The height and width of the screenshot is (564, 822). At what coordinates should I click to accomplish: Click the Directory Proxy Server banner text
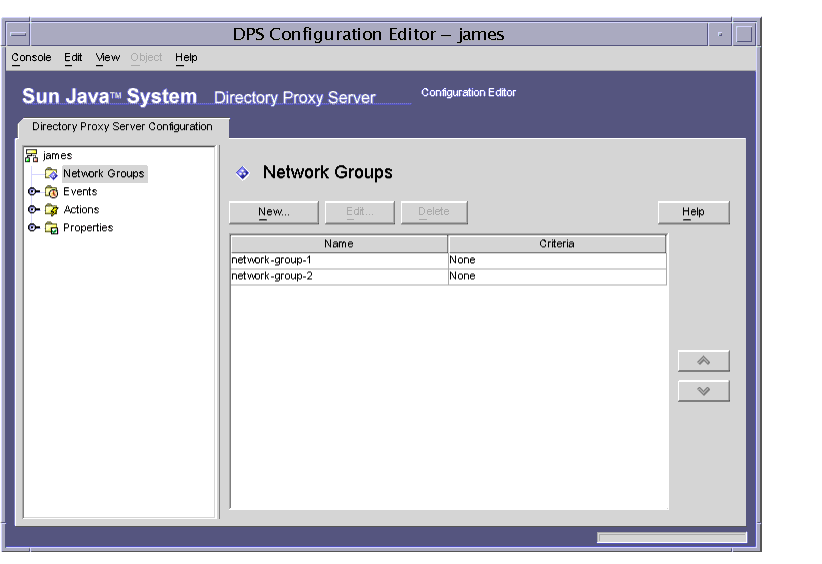click(x=295, y=98)
